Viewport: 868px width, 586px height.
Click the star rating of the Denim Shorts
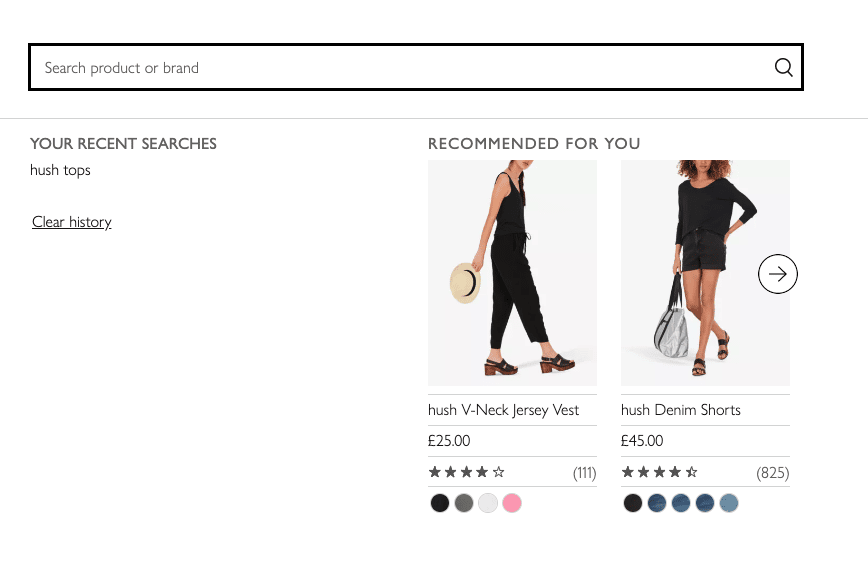click(x=660, y=472)
